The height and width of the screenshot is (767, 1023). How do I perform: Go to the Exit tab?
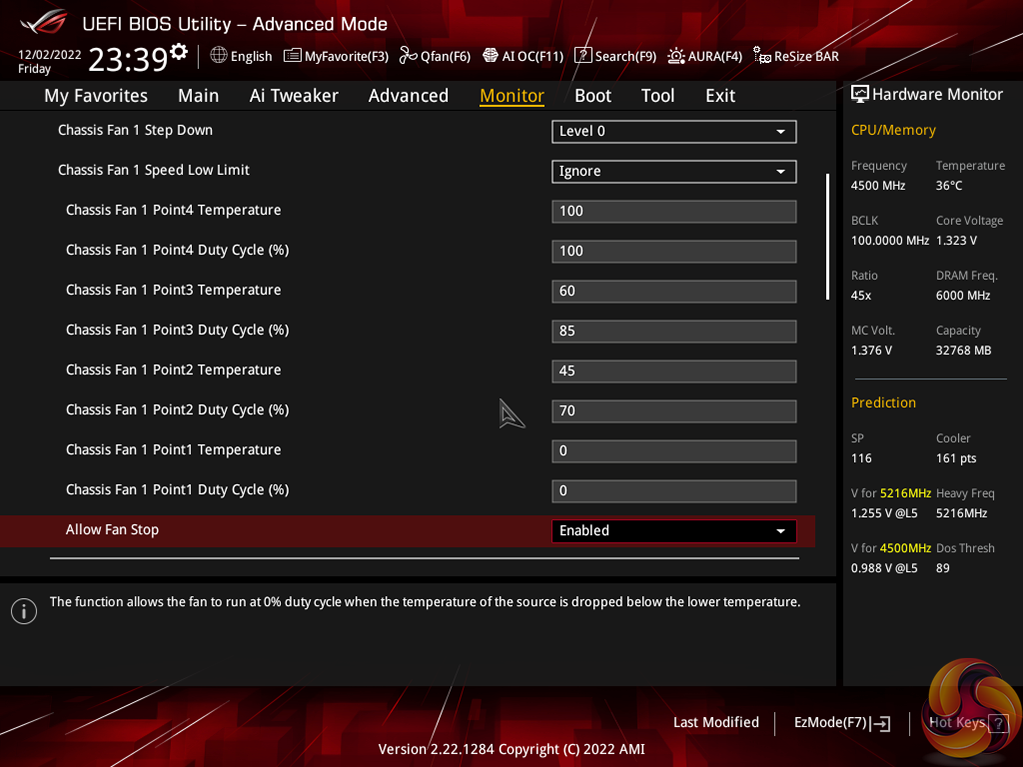[x=720, y=96]
